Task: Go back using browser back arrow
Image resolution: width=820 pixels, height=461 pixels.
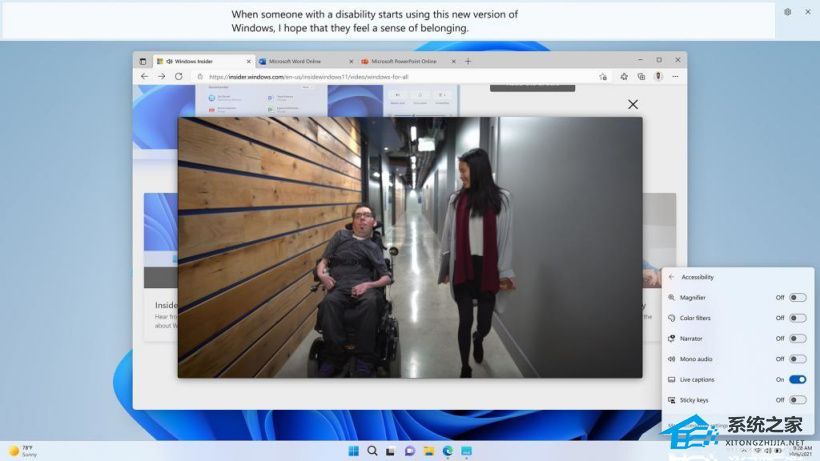Action: click(144, 76)
